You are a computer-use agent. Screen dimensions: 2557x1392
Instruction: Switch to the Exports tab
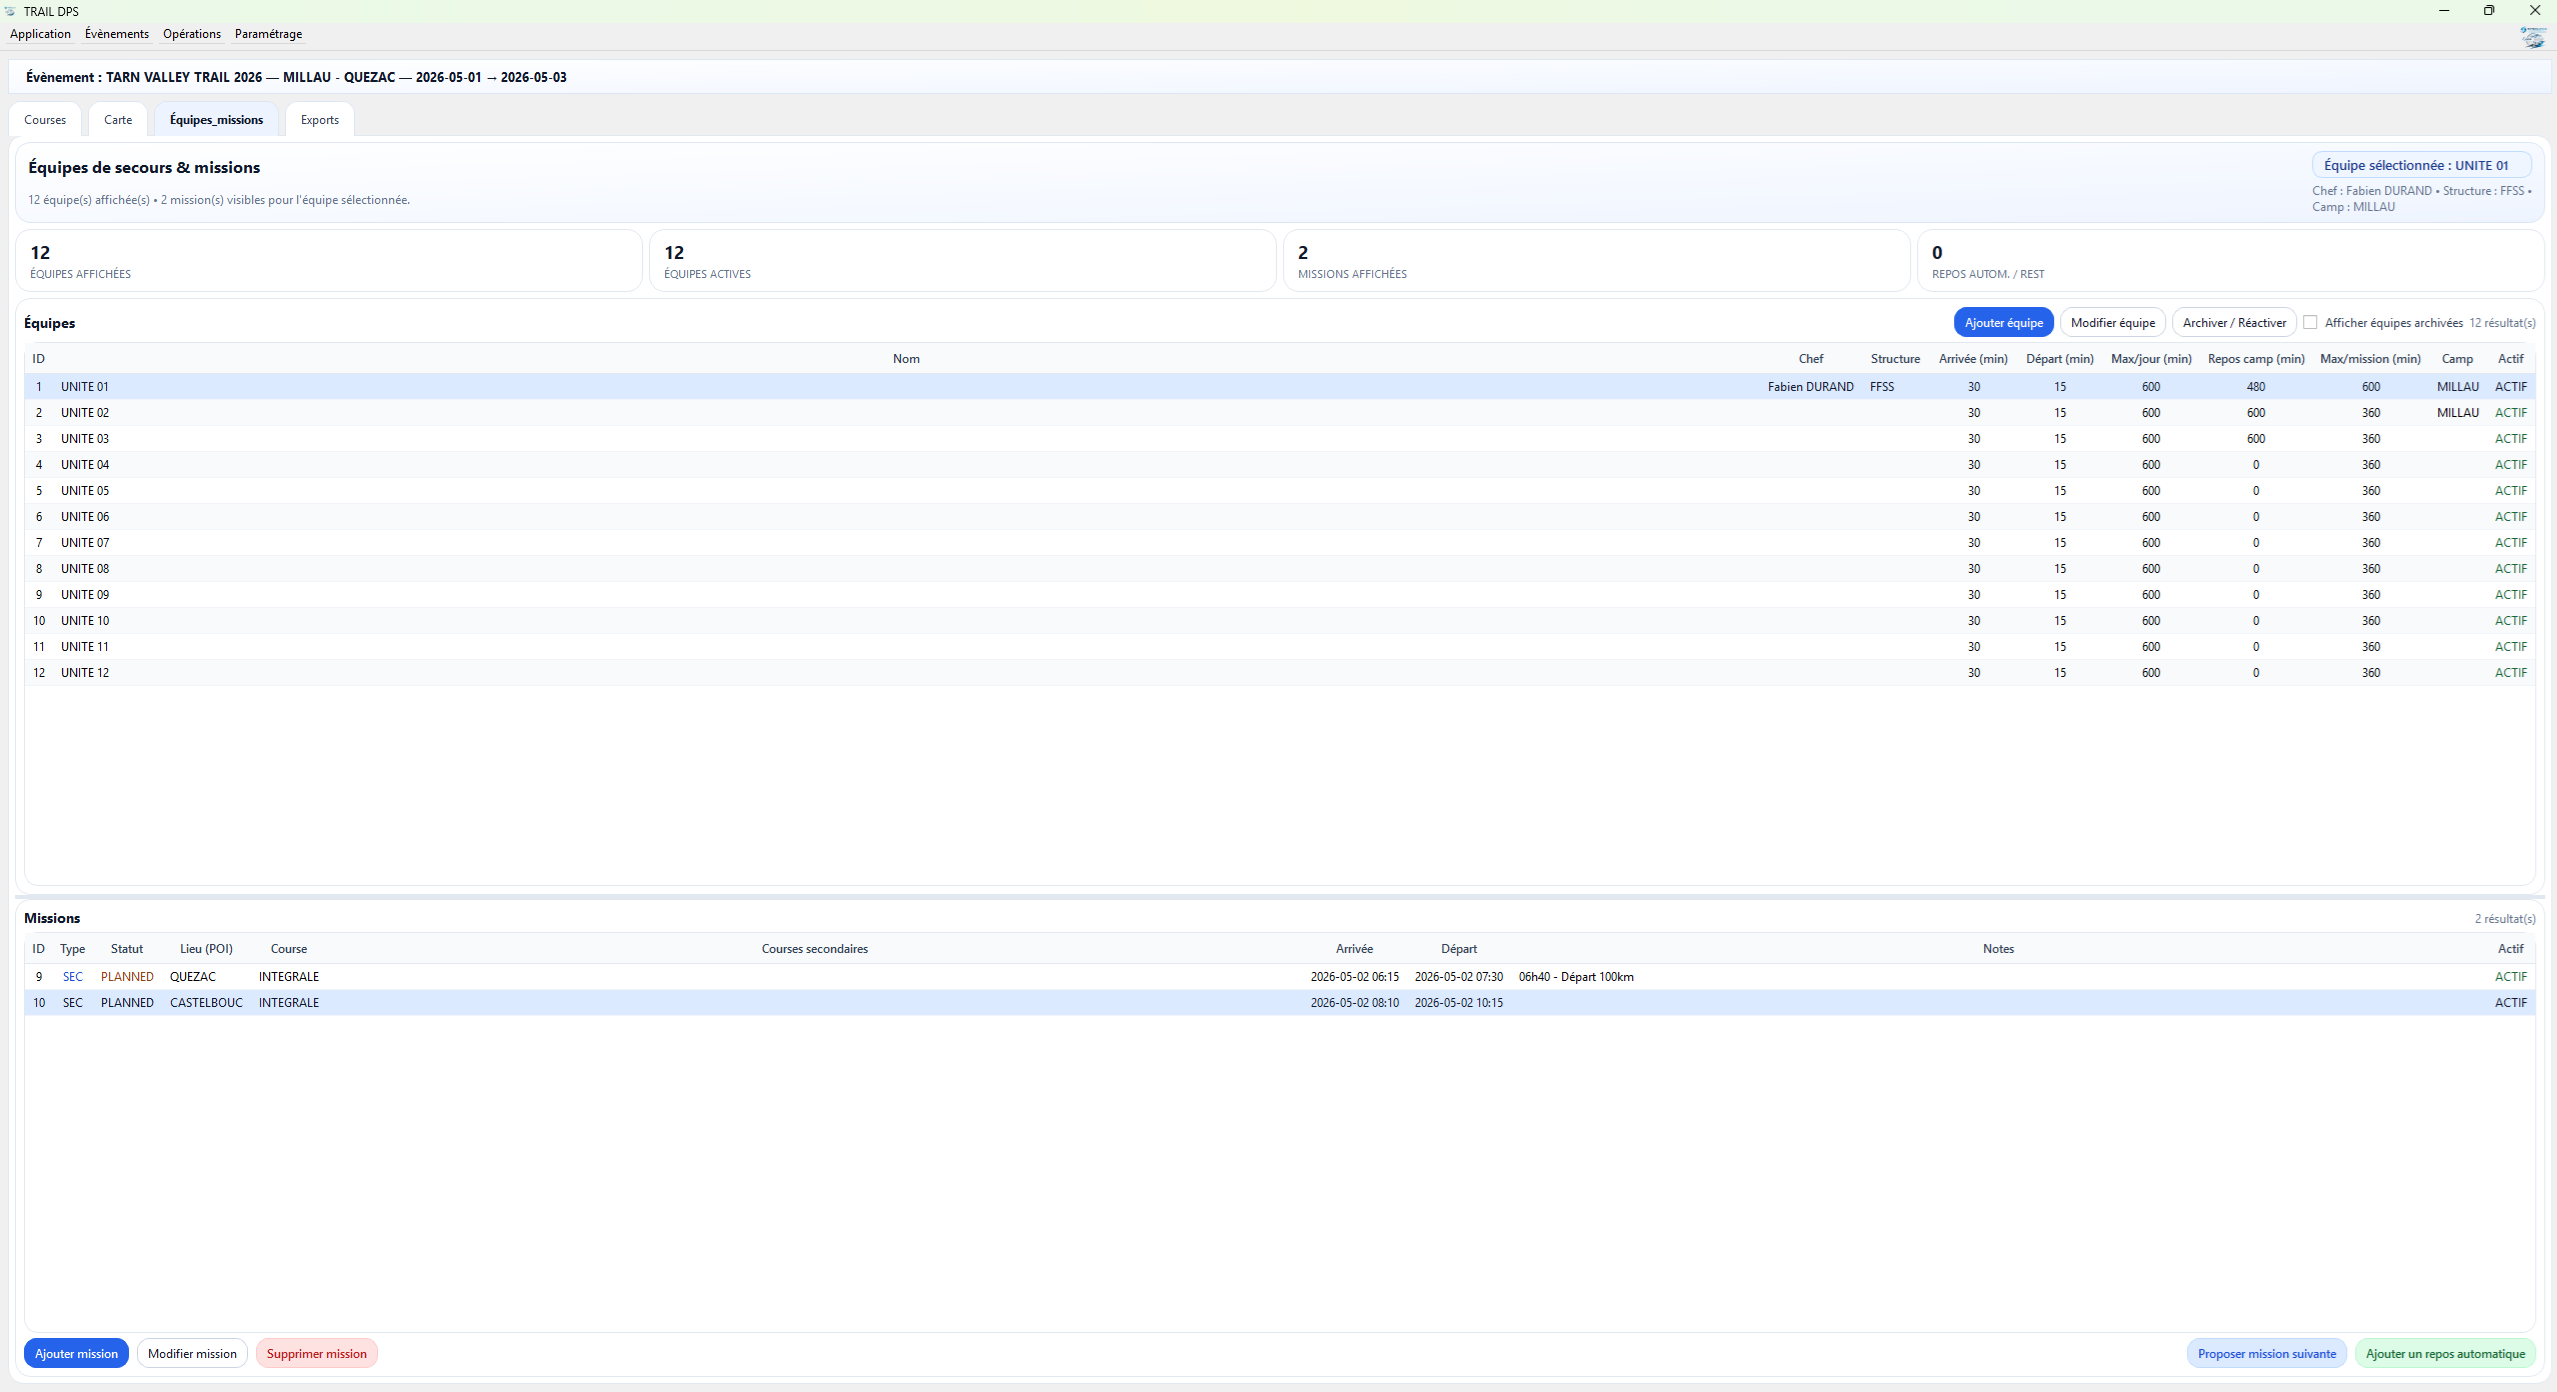(320, 120)
